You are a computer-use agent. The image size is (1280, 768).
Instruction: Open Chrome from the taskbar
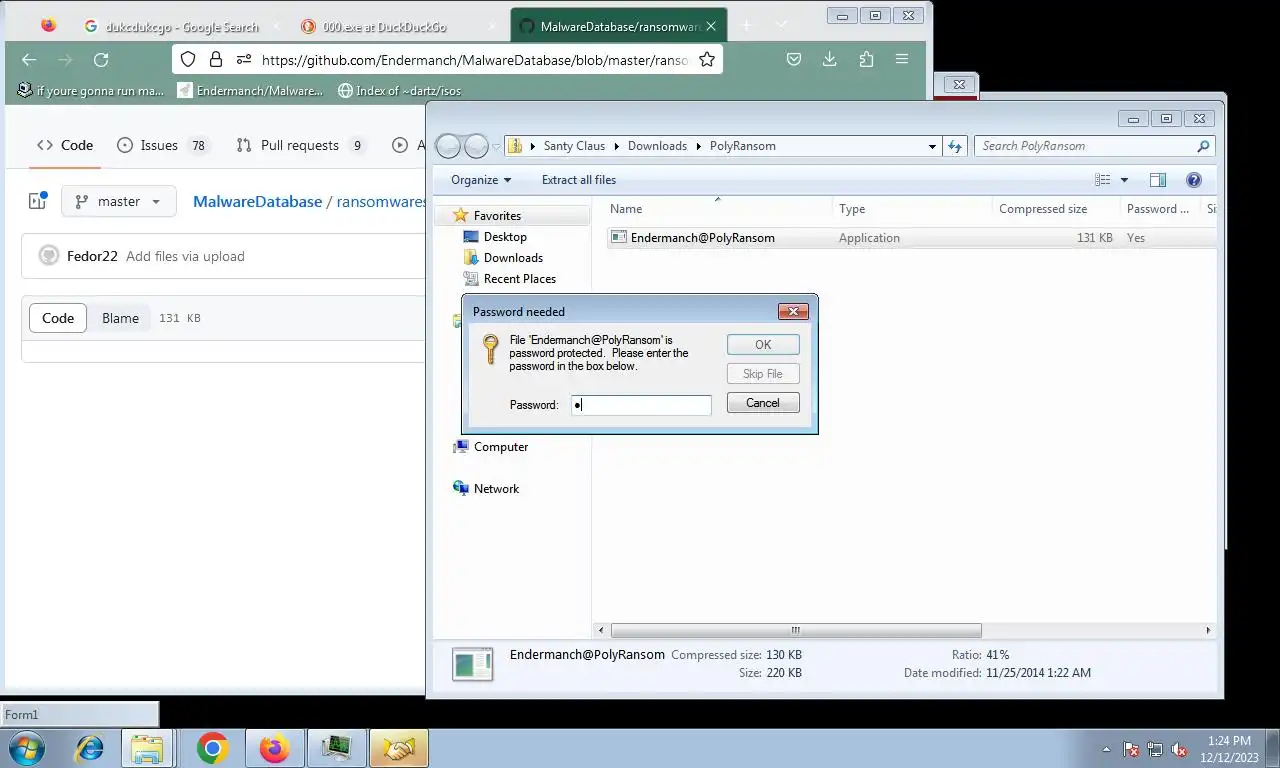coord(212,748)
